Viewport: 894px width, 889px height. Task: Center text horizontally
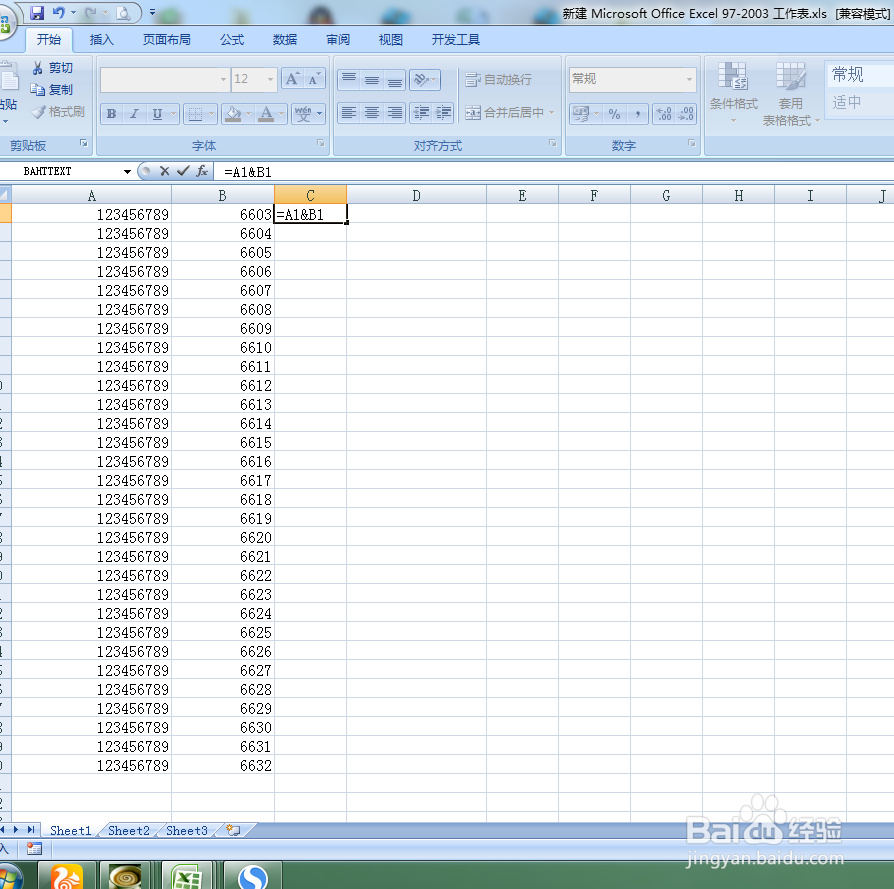pyautogui.click(x=372, y=113)
